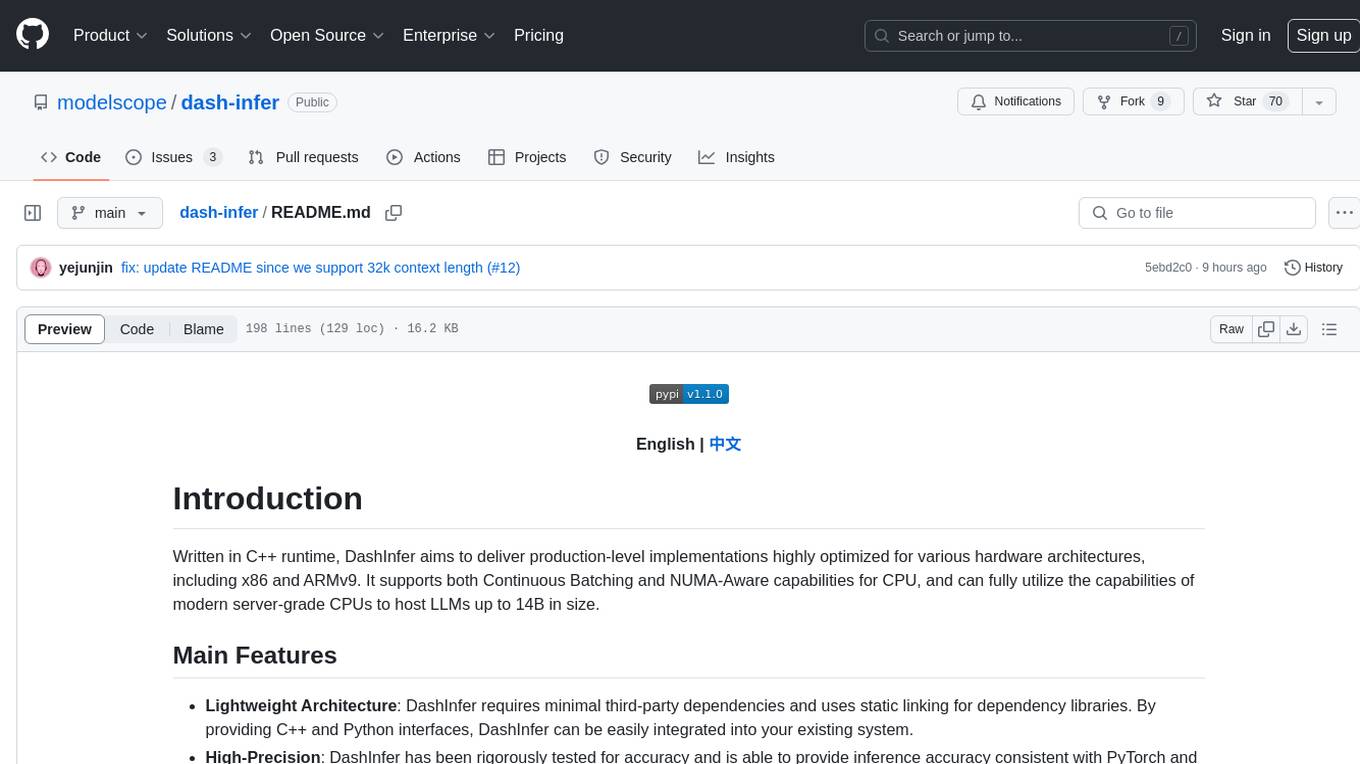
Task: Open the Security tab
Action: [x=632, y=157]
